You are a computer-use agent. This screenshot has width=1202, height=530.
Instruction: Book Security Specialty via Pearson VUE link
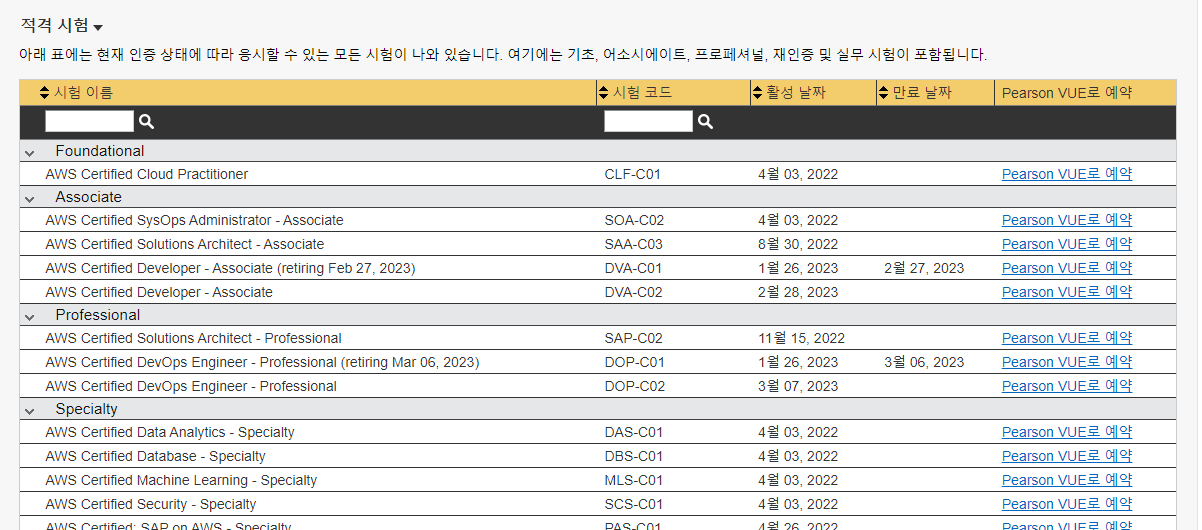(x=1067, y=504)
